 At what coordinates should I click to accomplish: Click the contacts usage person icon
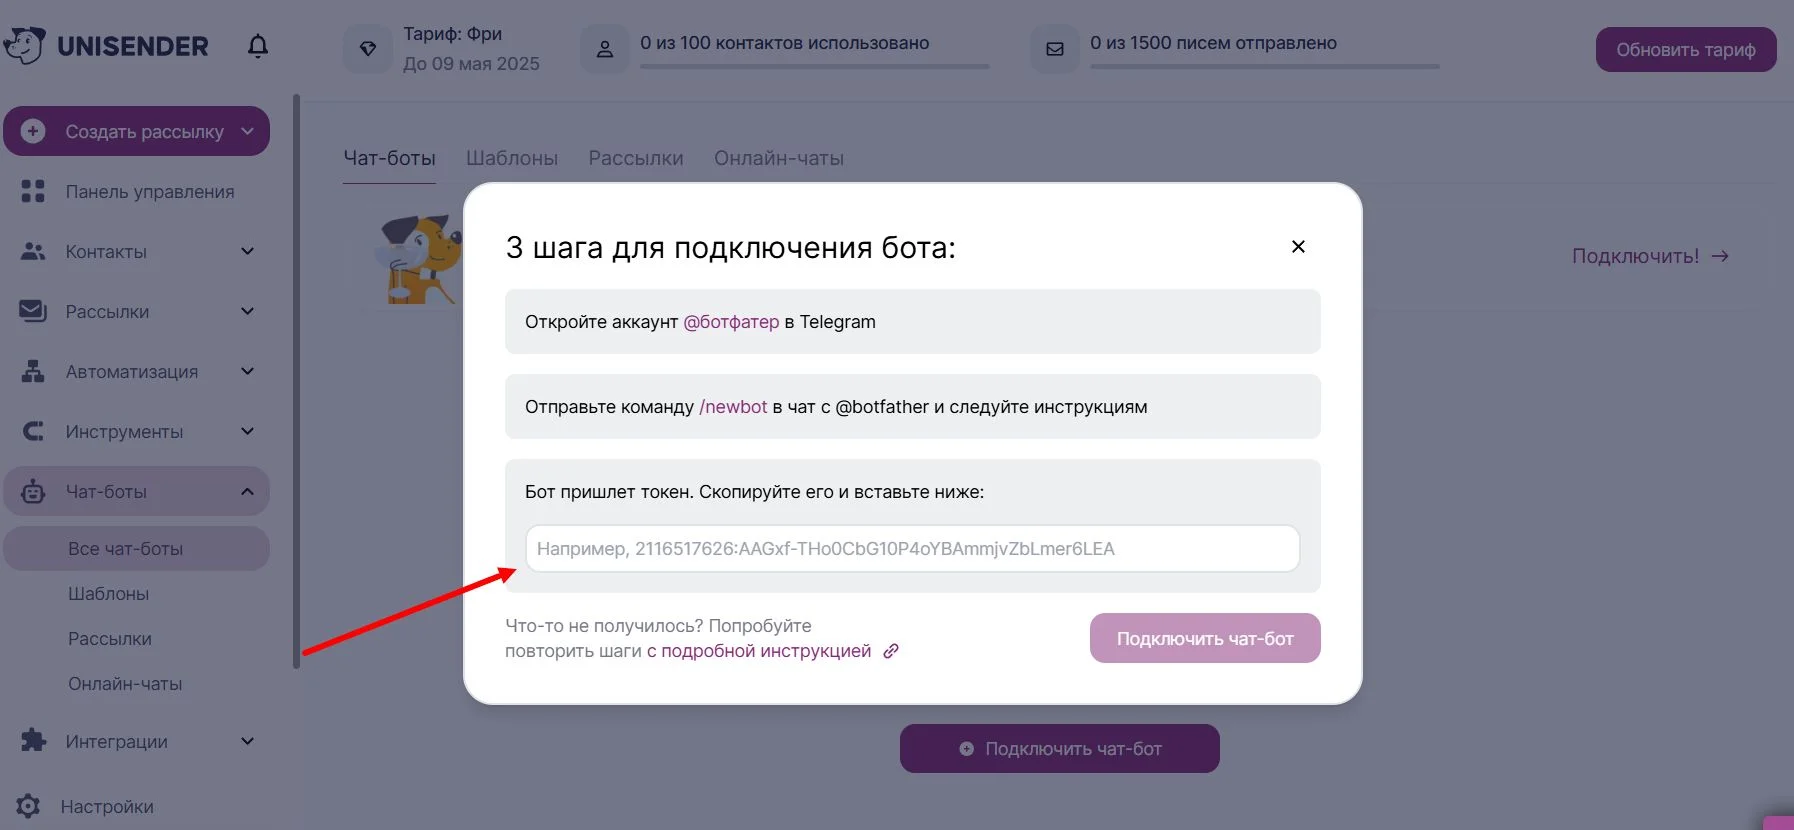605,49
